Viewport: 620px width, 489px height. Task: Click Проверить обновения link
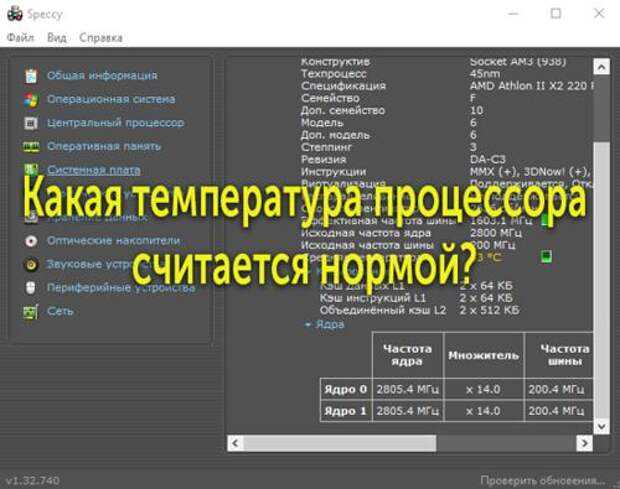click(542, 481)
